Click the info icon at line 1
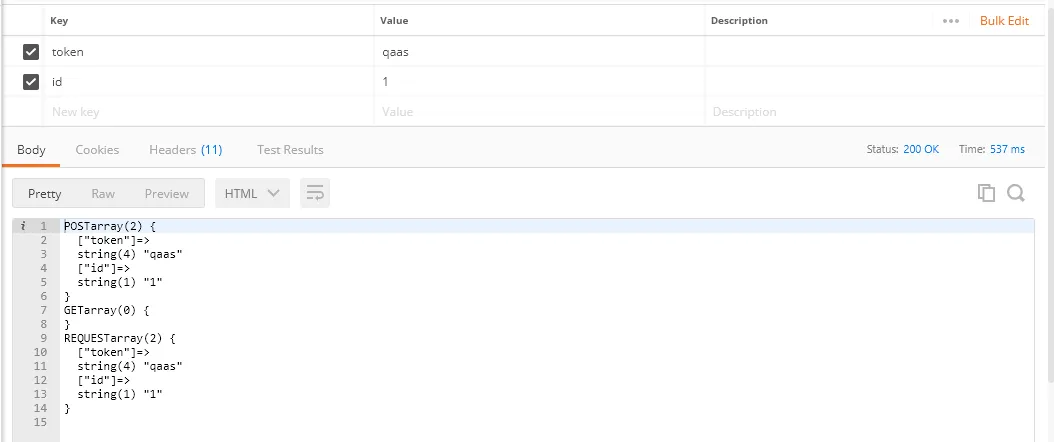The image size is (1054, 442). tap(23, 227)
